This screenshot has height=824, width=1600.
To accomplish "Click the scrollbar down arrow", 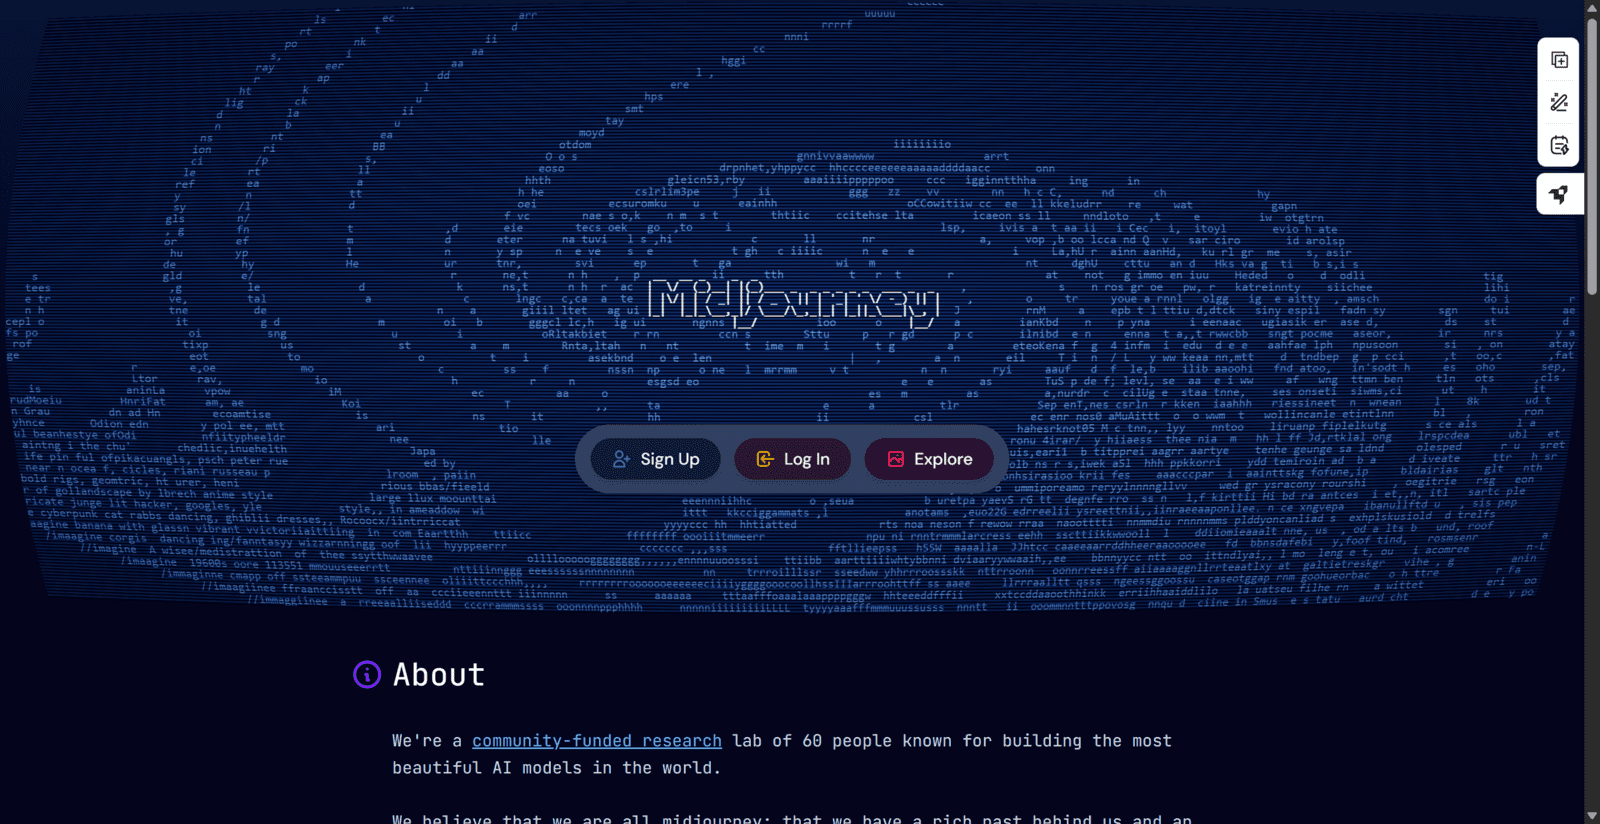I will (x=1592, y=816).
